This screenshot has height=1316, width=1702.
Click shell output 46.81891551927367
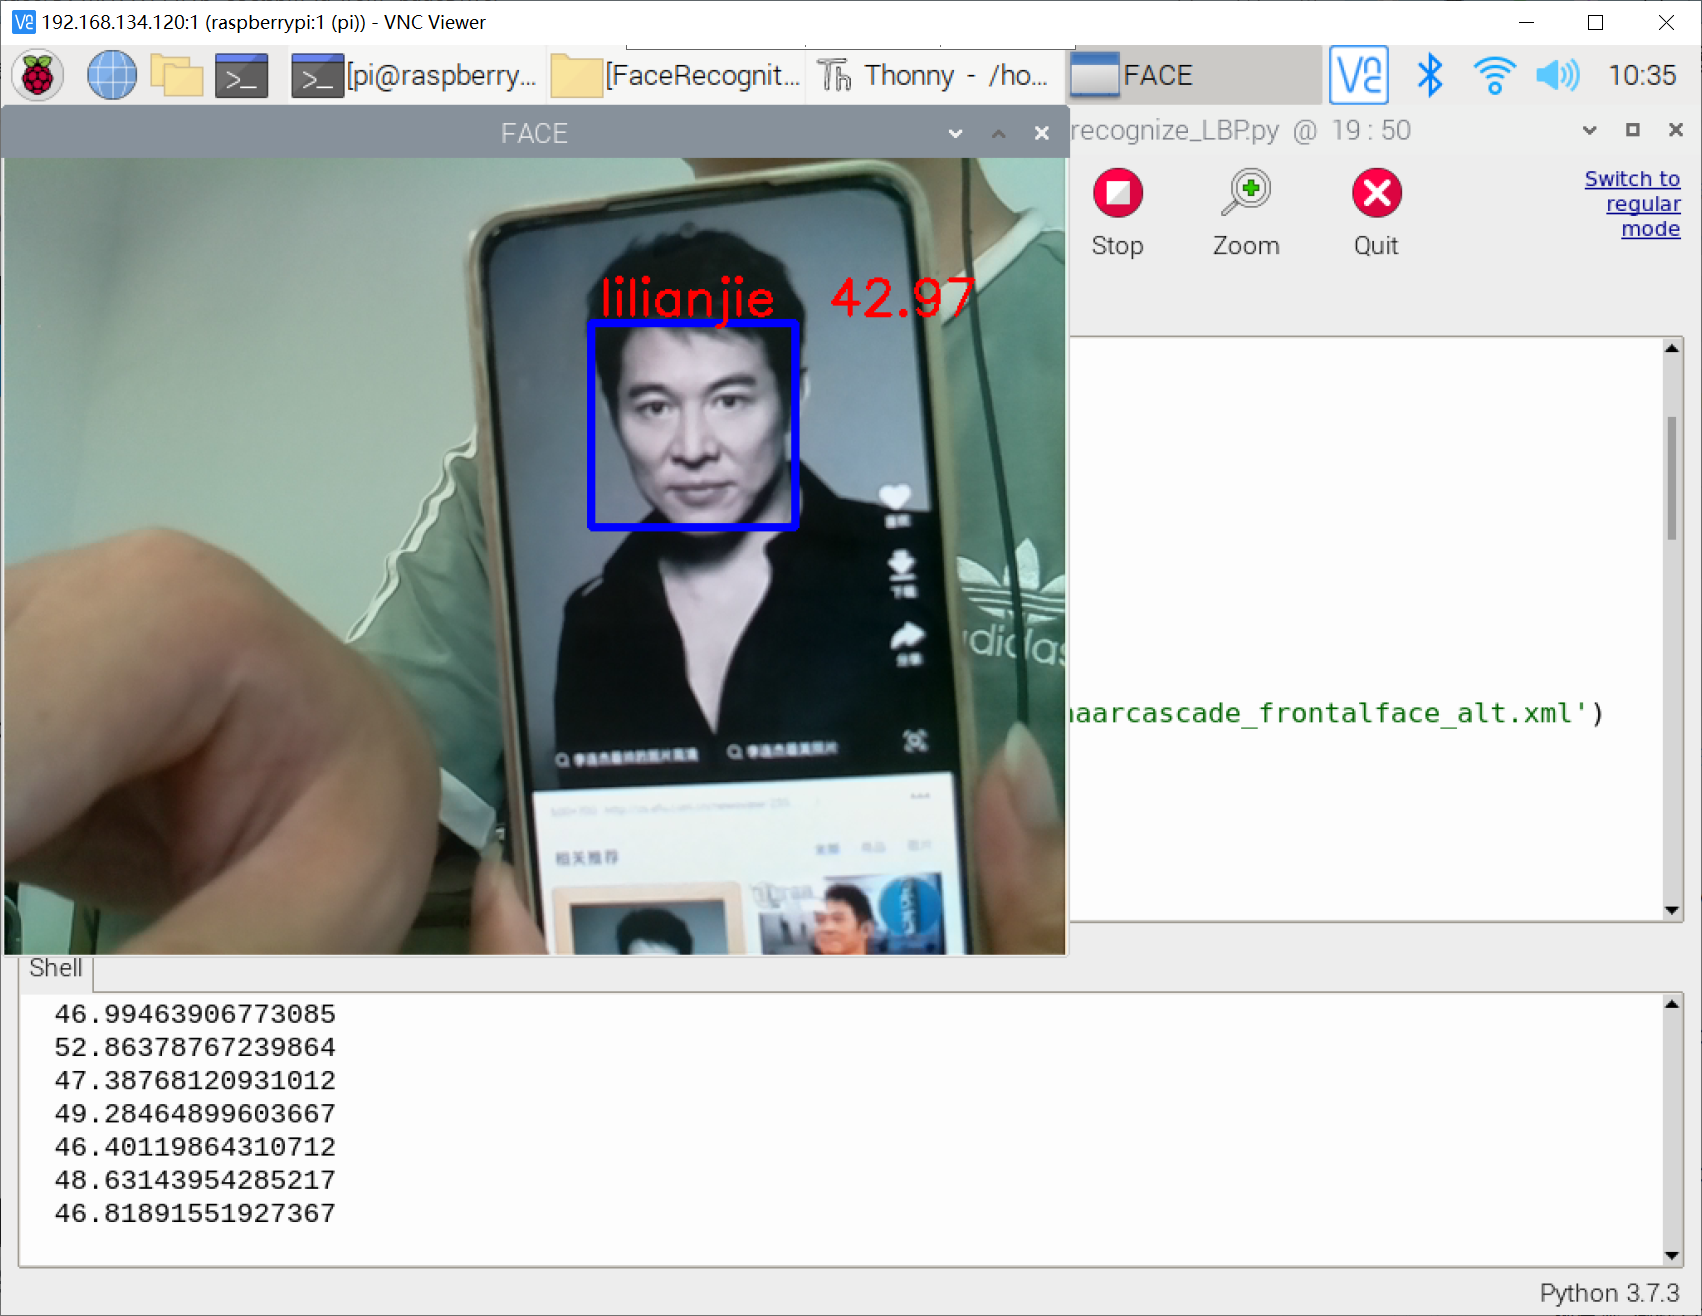195,1213
